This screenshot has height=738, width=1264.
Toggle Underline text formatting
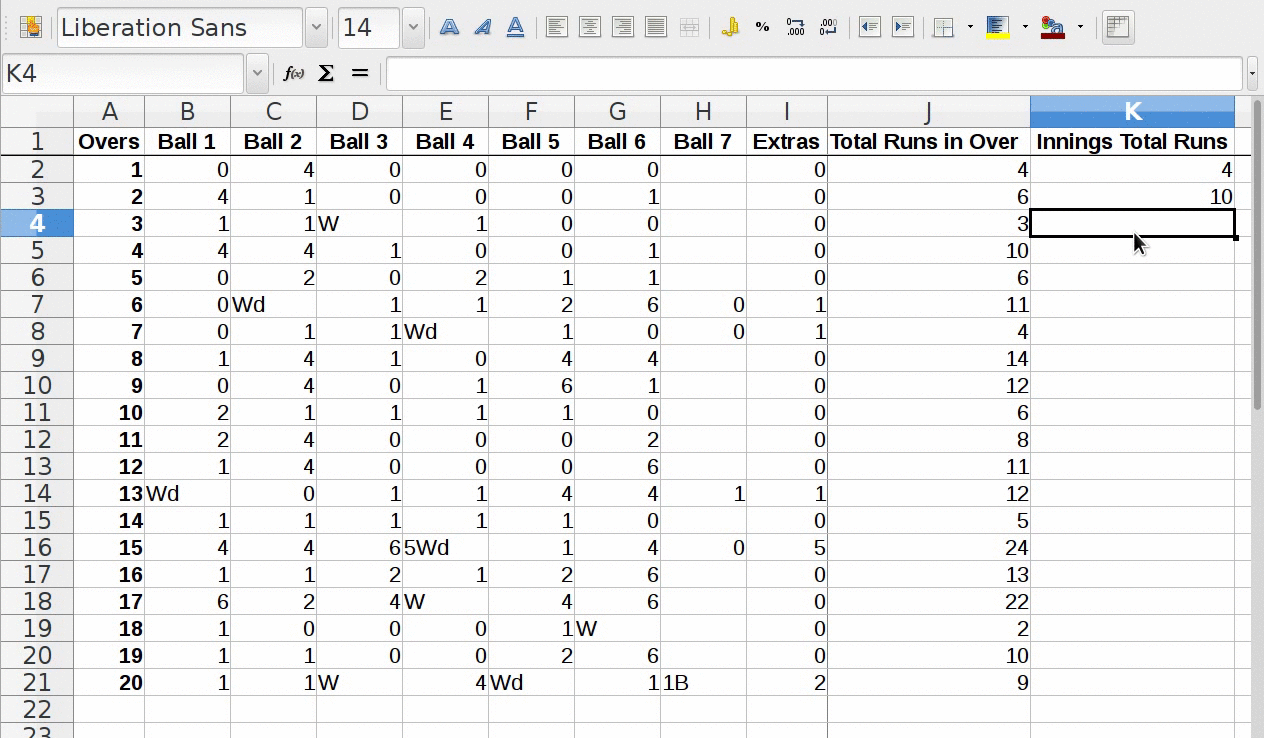tap(516, 28)
